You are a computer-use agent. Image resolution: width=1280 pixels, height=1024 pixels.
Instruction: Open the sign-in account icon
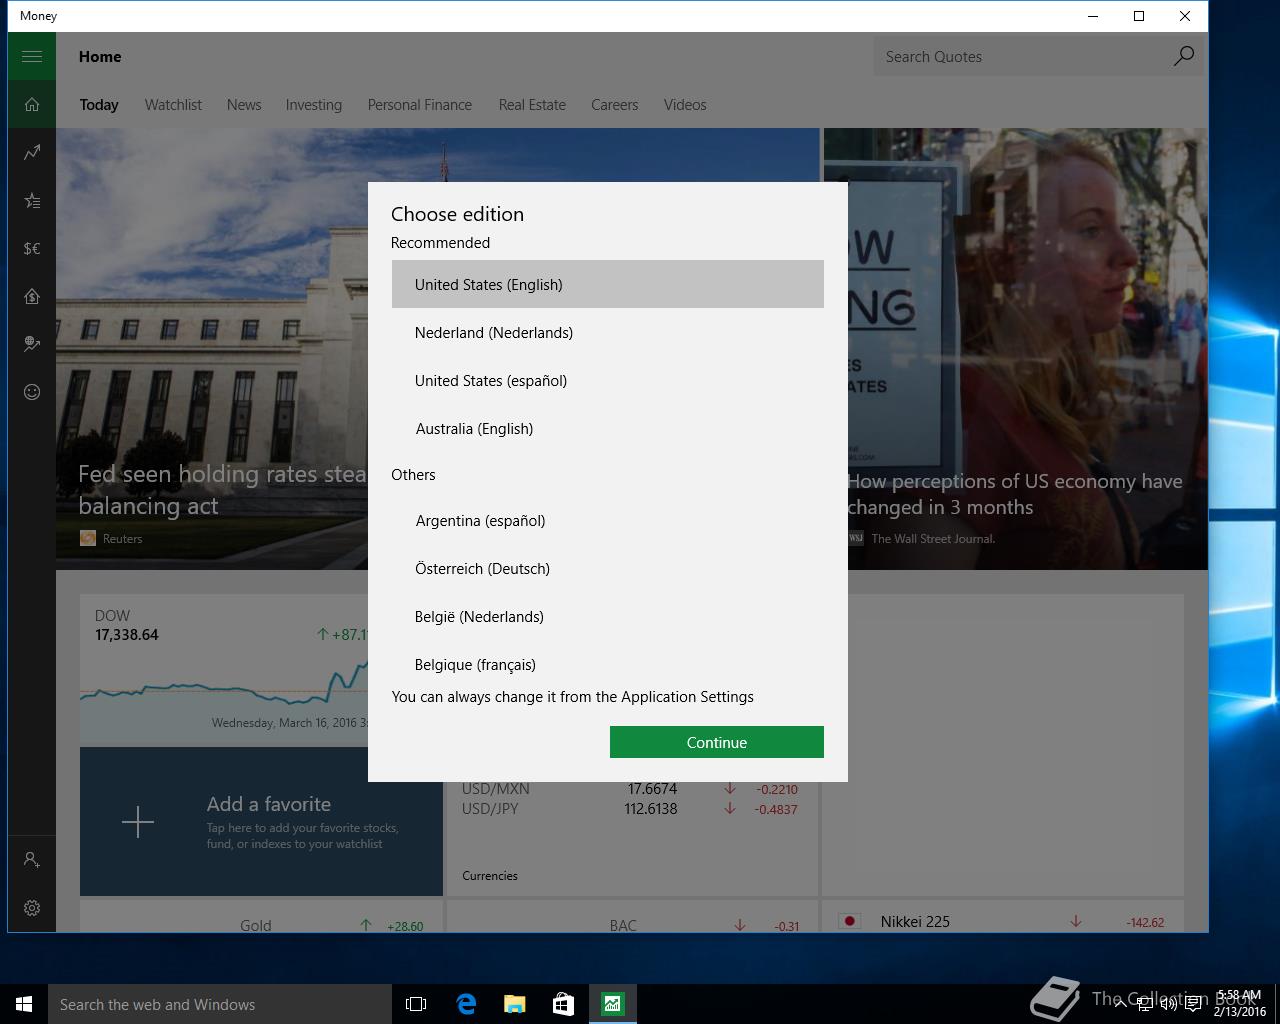pyautogui.click(x=32, y=860)
